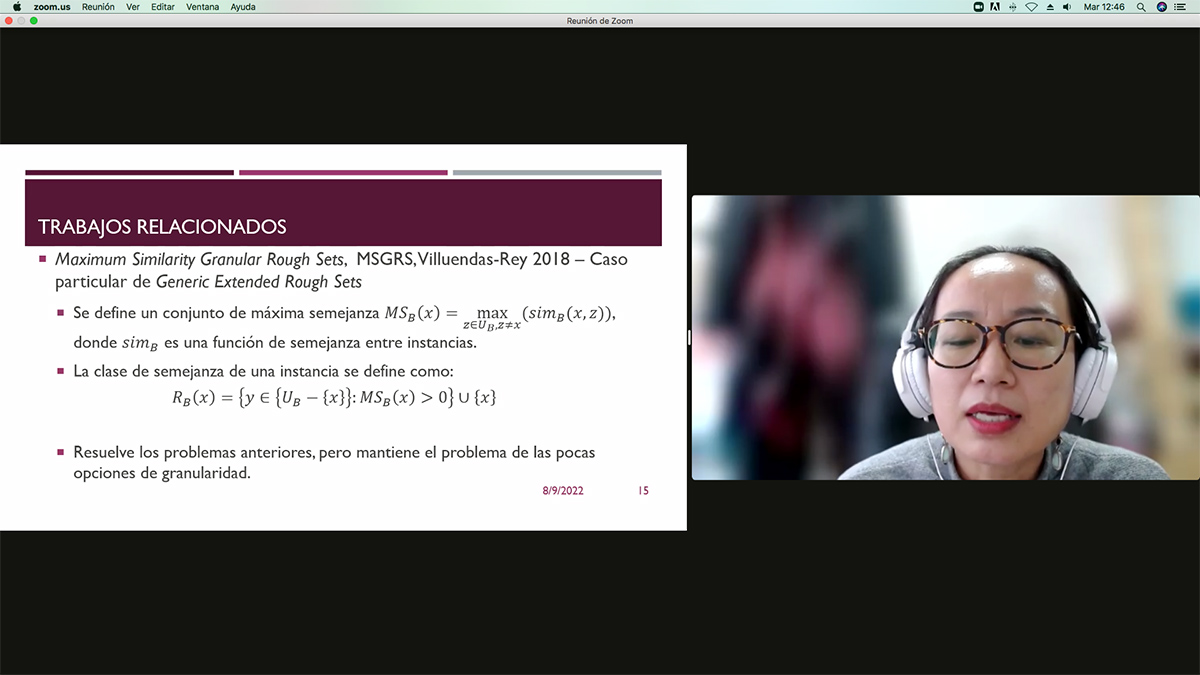Click the MS_B(x) max formula on the slide
Viewport: 1200px width, 675px height.
coord(500,316)
